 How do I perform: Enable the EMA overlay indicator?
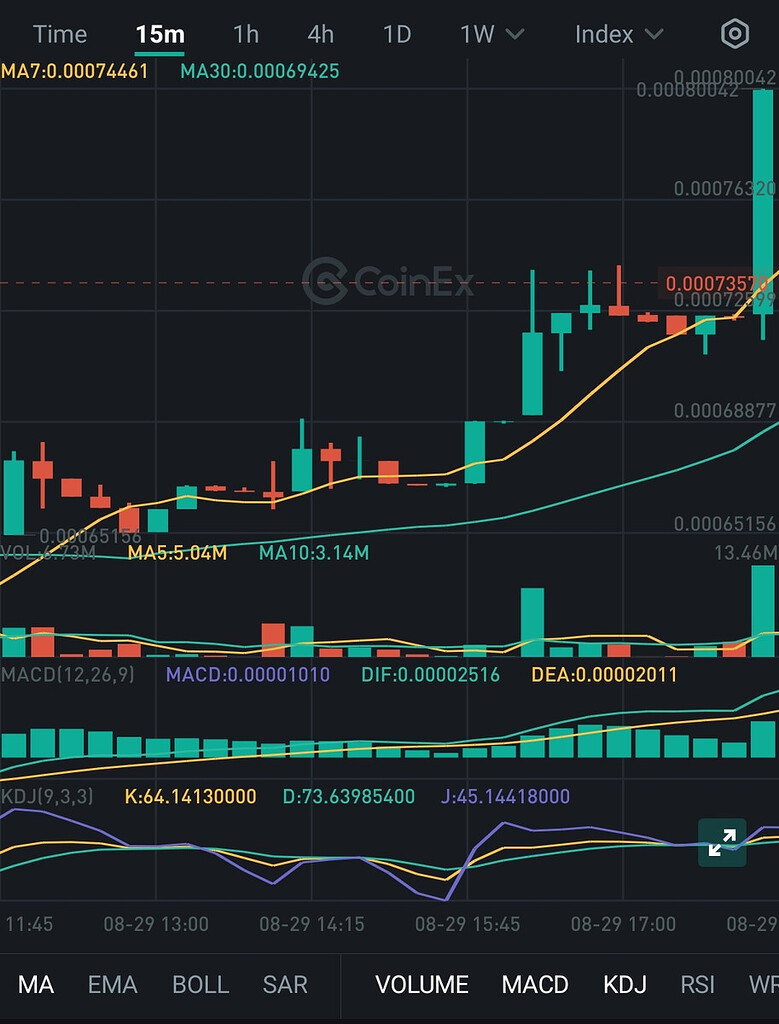[x=112, y=985]
